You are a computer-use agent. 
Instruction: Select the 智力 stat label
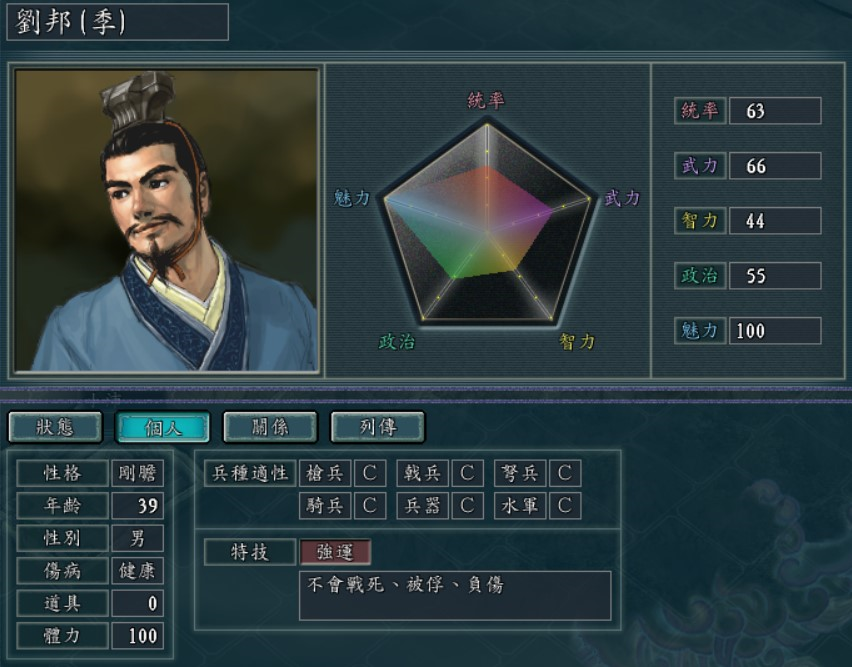(700, 221)
